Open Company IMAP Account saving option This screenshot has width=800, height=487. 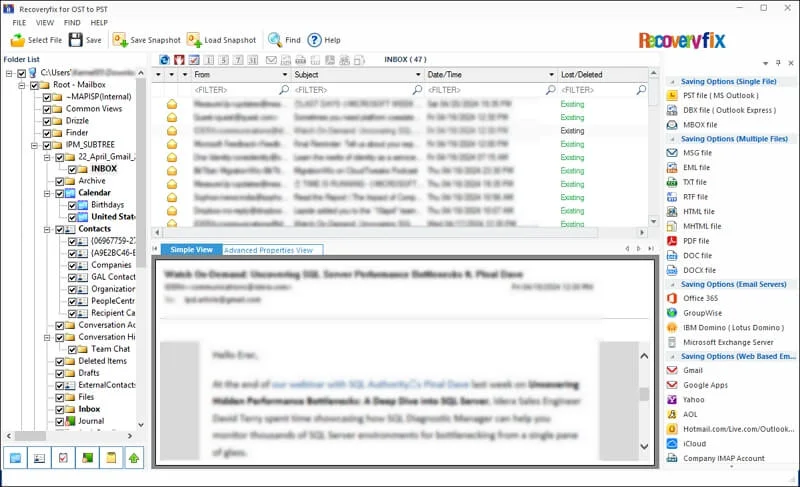(x=723, y=458)
